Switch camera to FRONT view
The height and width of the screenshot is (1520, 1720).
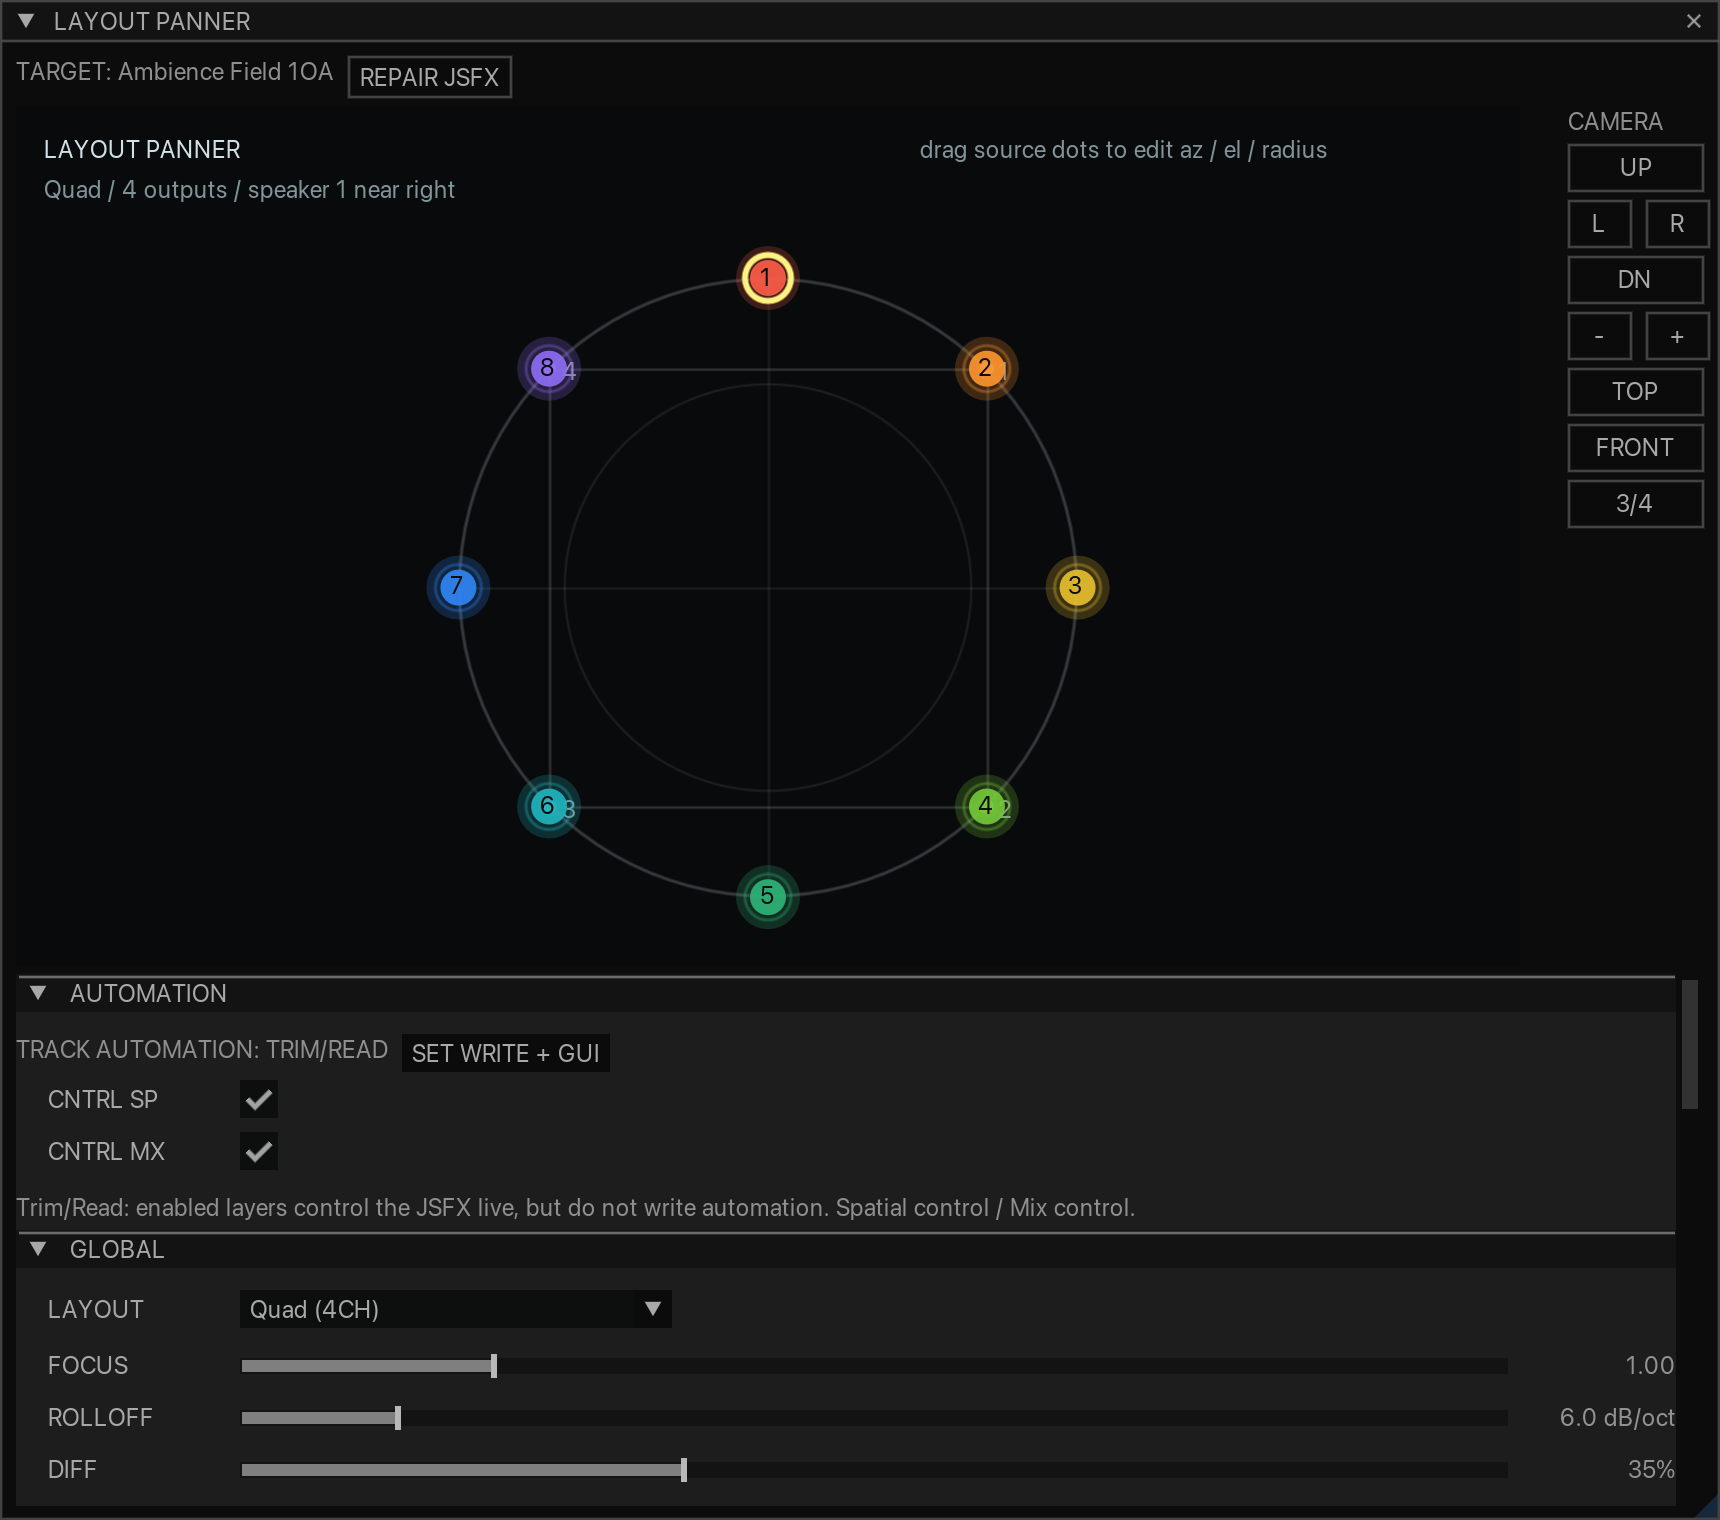[1635, 447]
